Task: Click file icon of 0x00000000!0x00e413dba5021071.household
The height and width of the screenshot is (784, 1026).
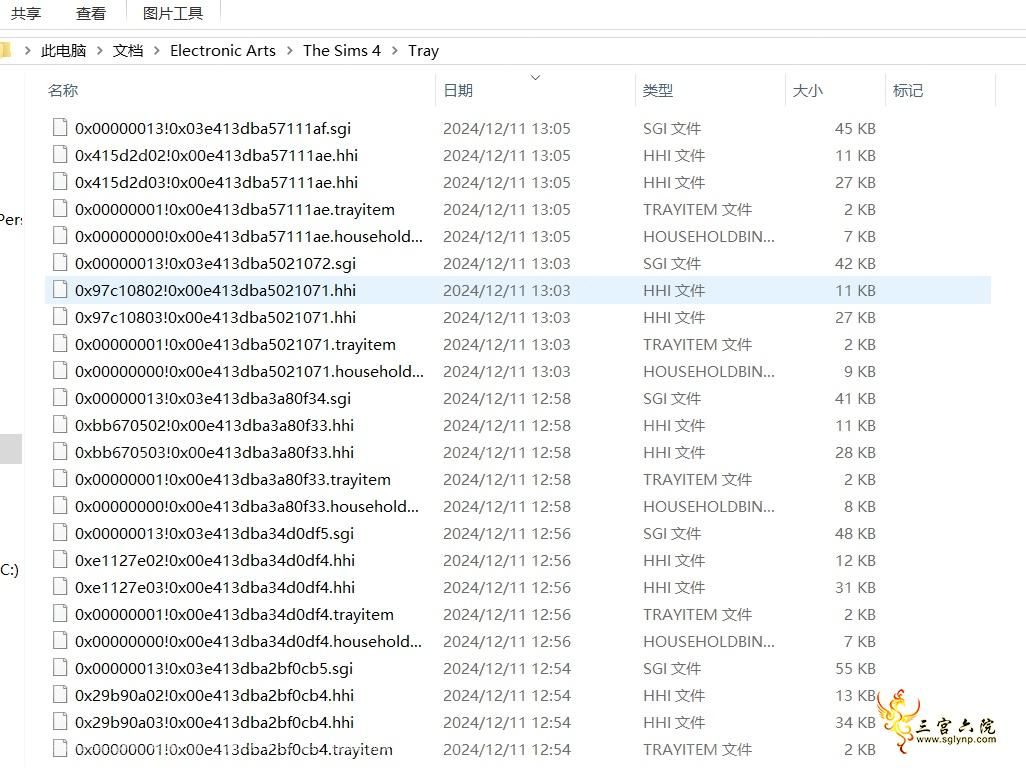Action: (60, 370)
